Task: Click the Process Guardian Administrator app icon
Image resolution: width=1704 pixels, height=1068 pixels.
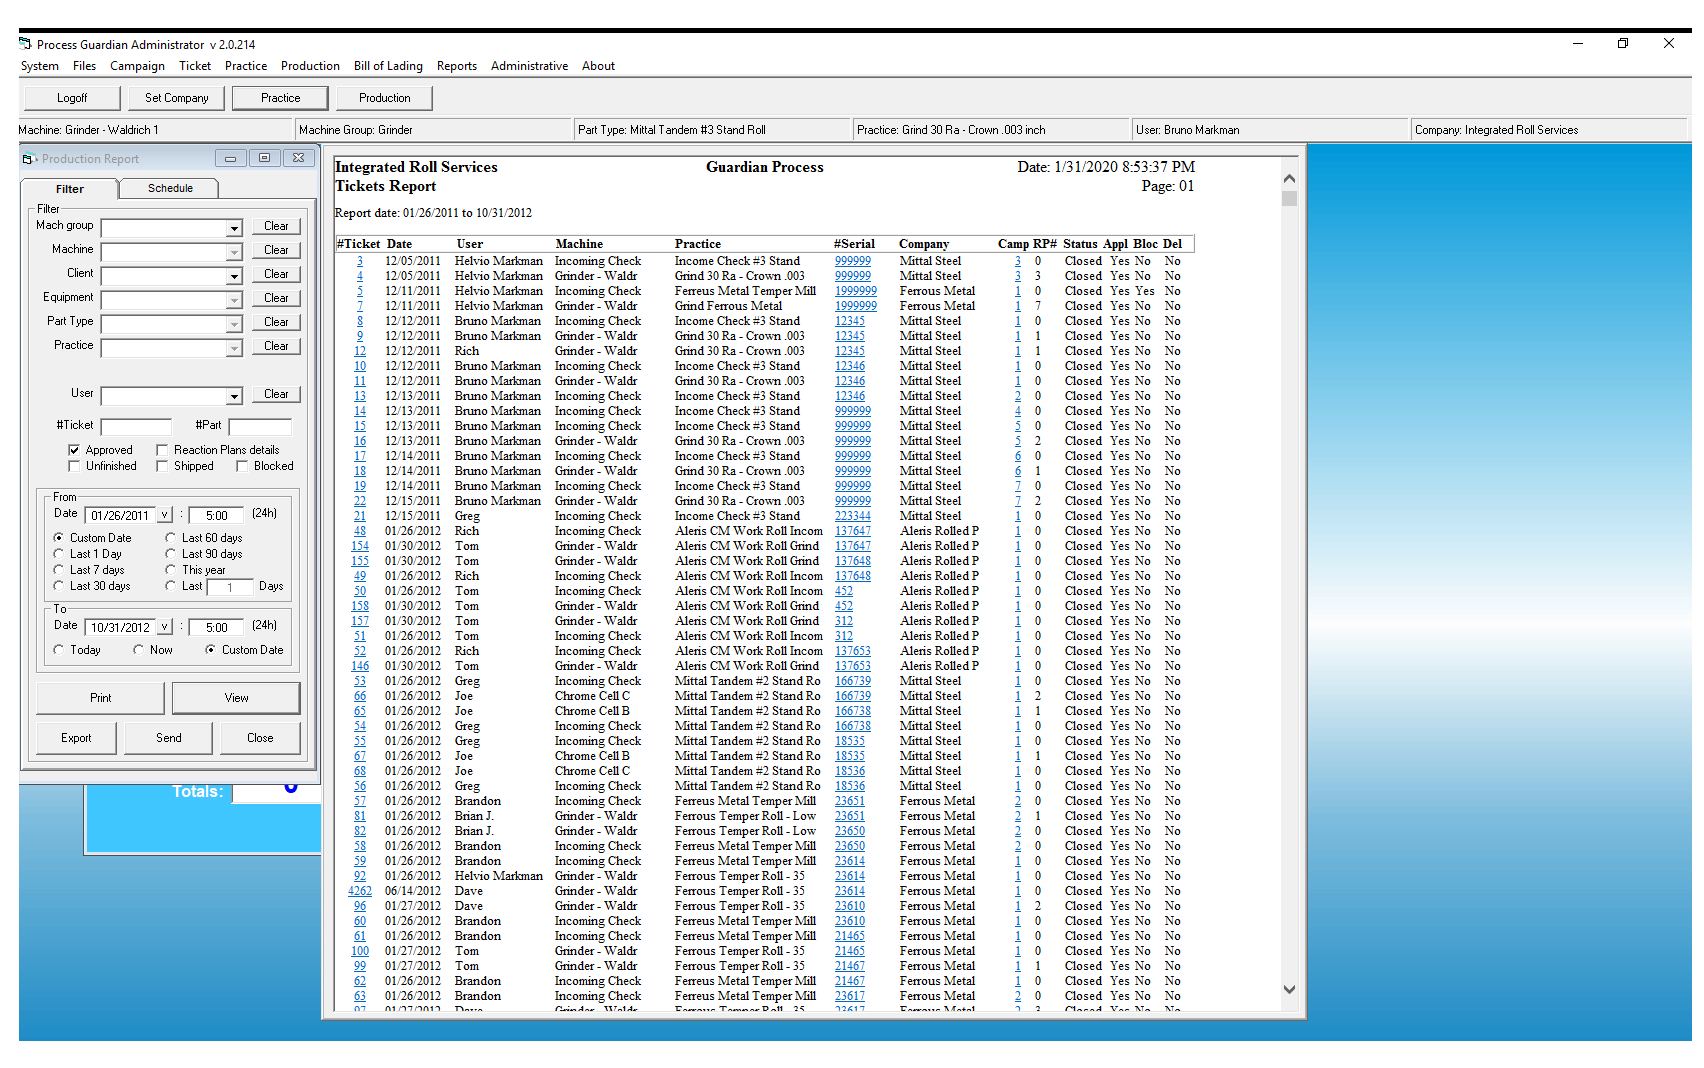Action: point(25,44)
